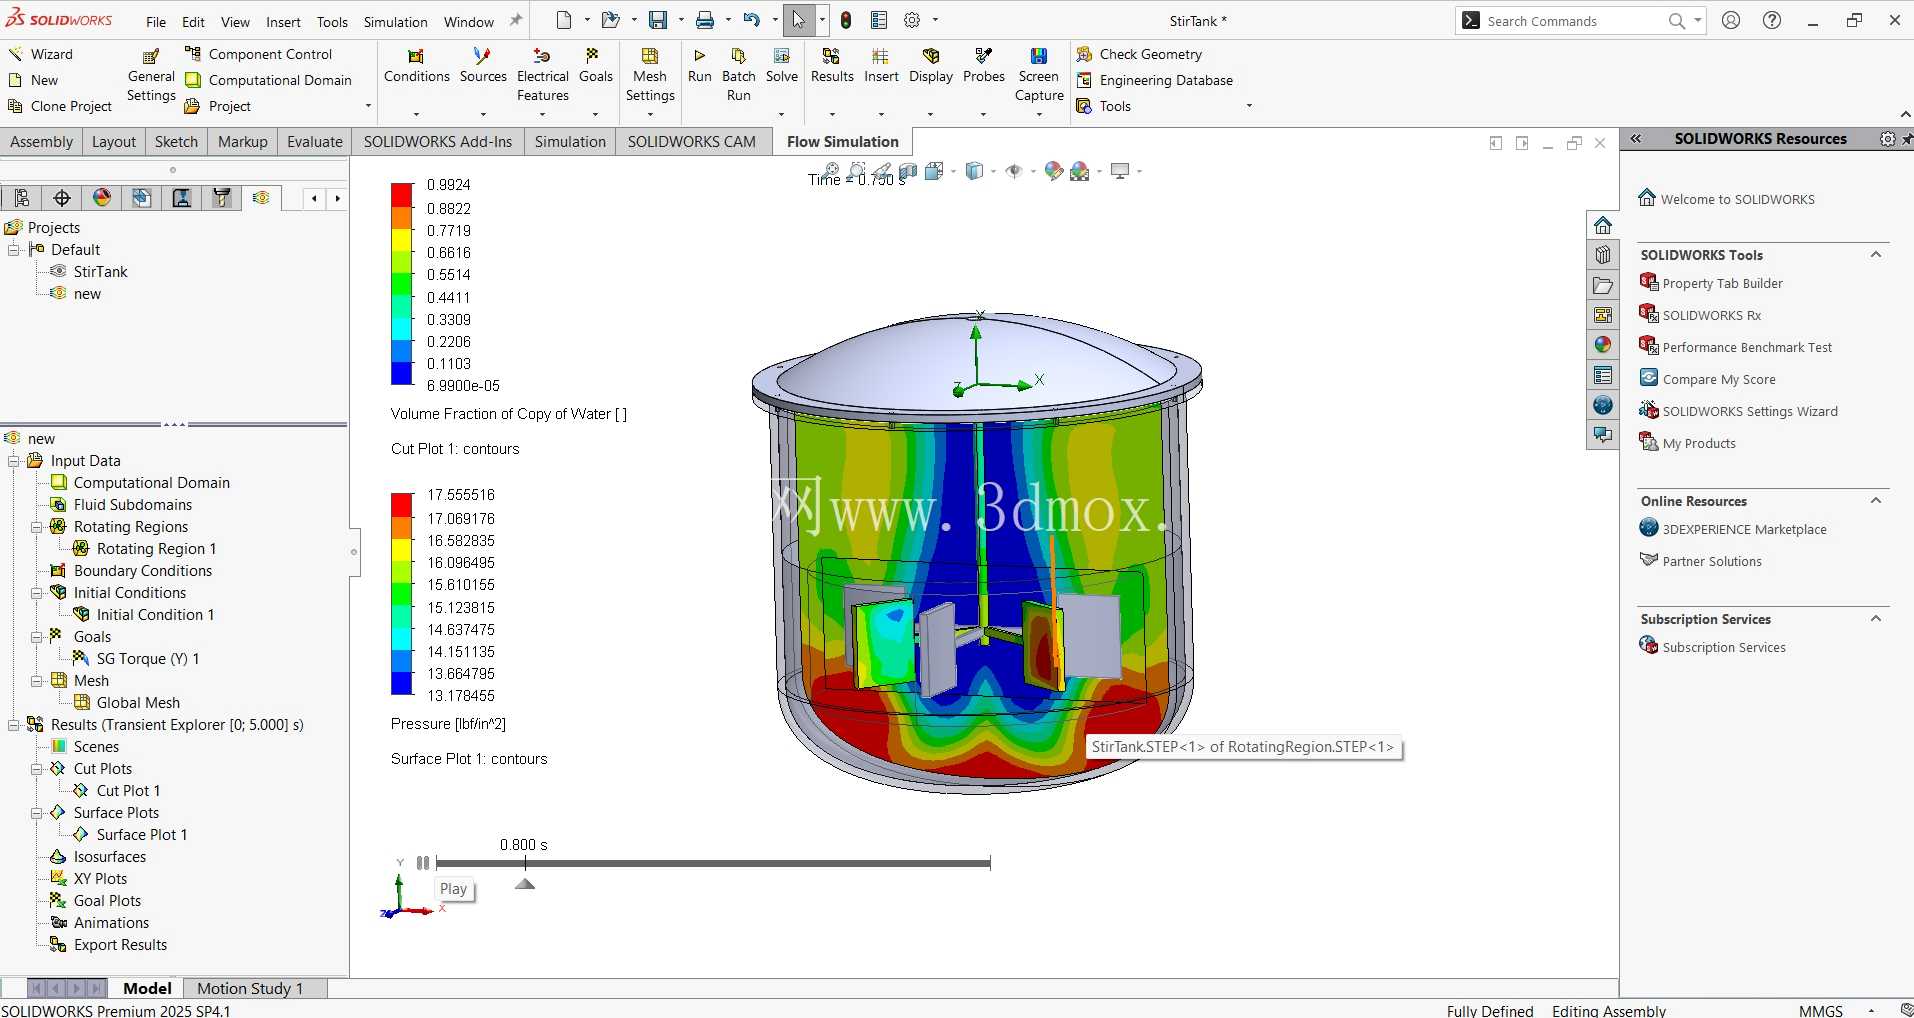
Task: Click the Rebuild traffic light icon
Action: 846,20
